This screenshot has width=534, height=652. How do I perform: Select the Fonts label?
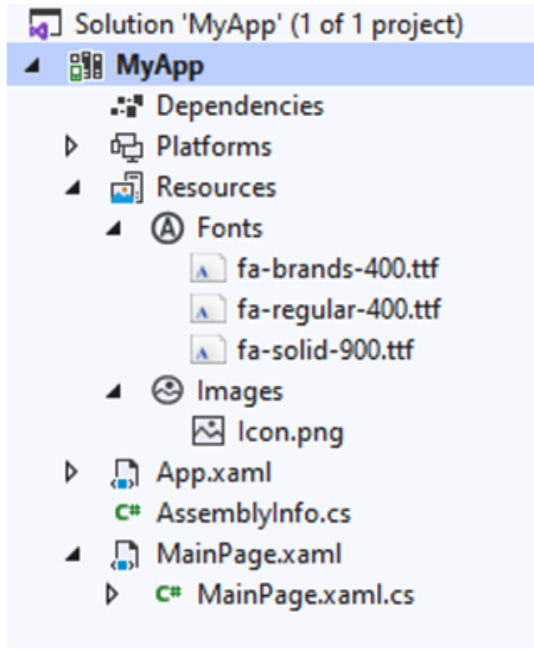[230, 228]
